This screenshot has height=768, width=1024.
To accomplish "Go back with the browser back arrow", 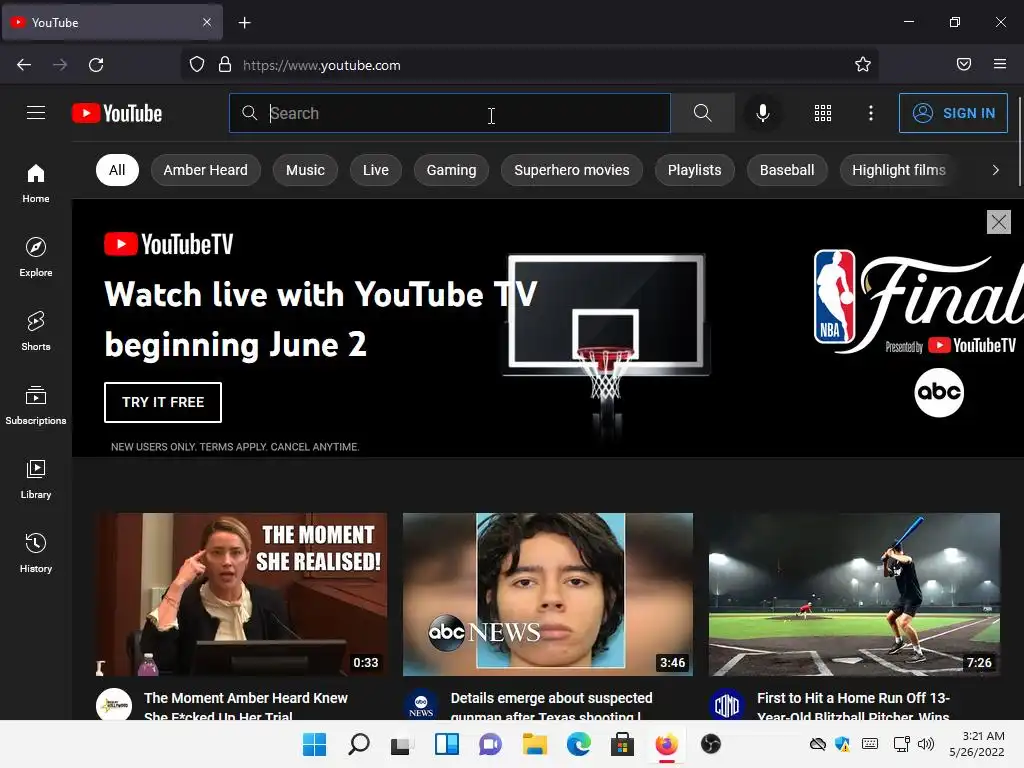I will click(x=24, y=65).
